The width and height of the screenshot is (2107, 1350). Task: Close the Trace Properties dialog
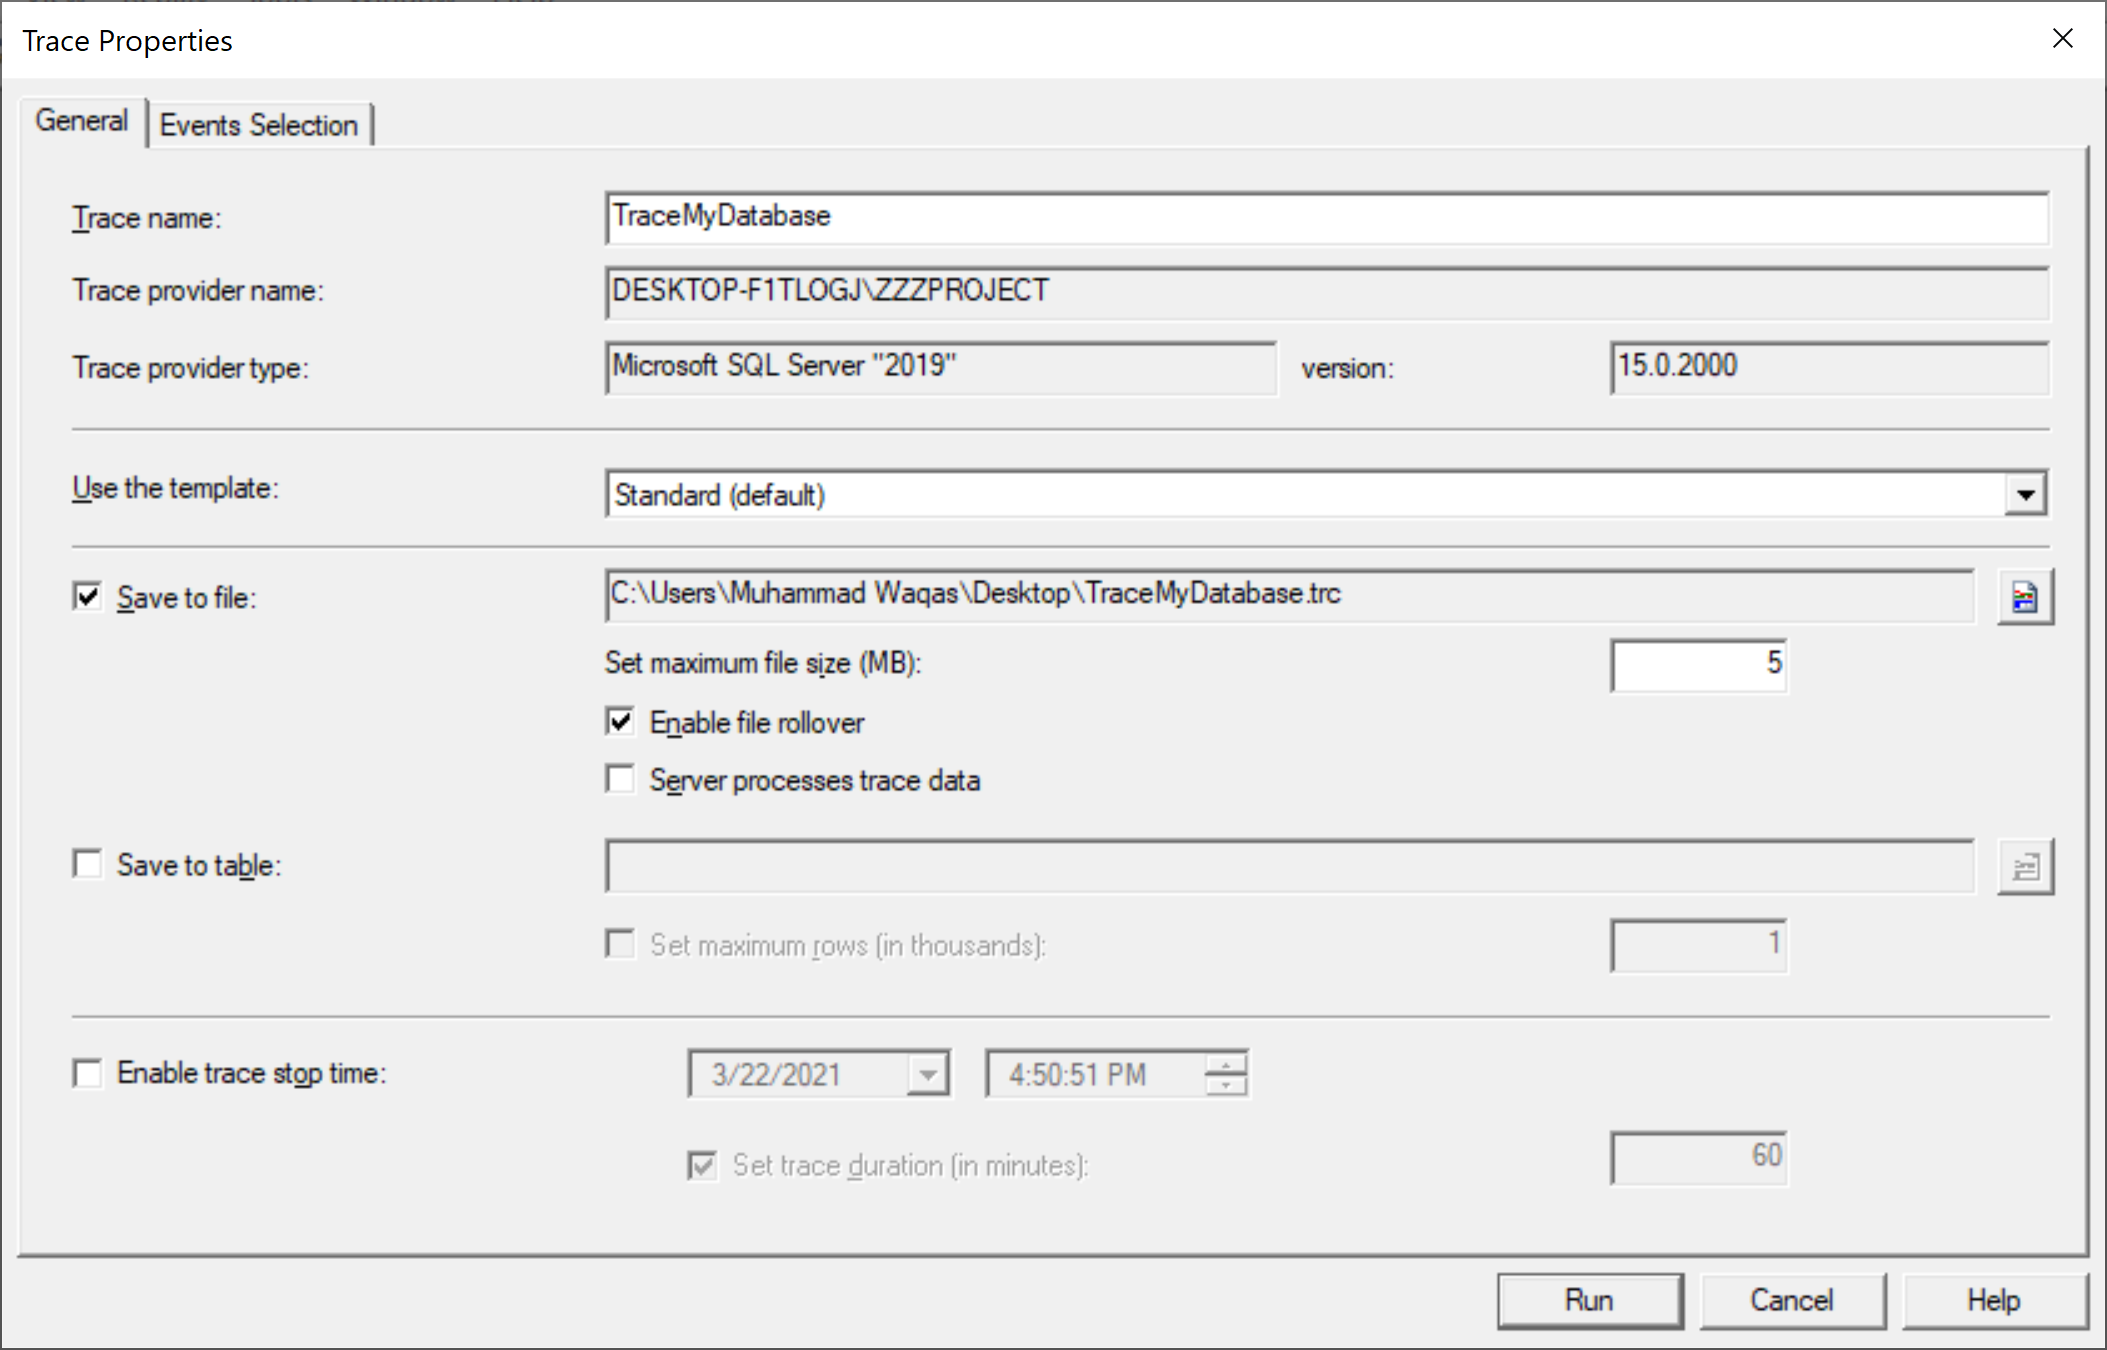tap(2062, 39)
